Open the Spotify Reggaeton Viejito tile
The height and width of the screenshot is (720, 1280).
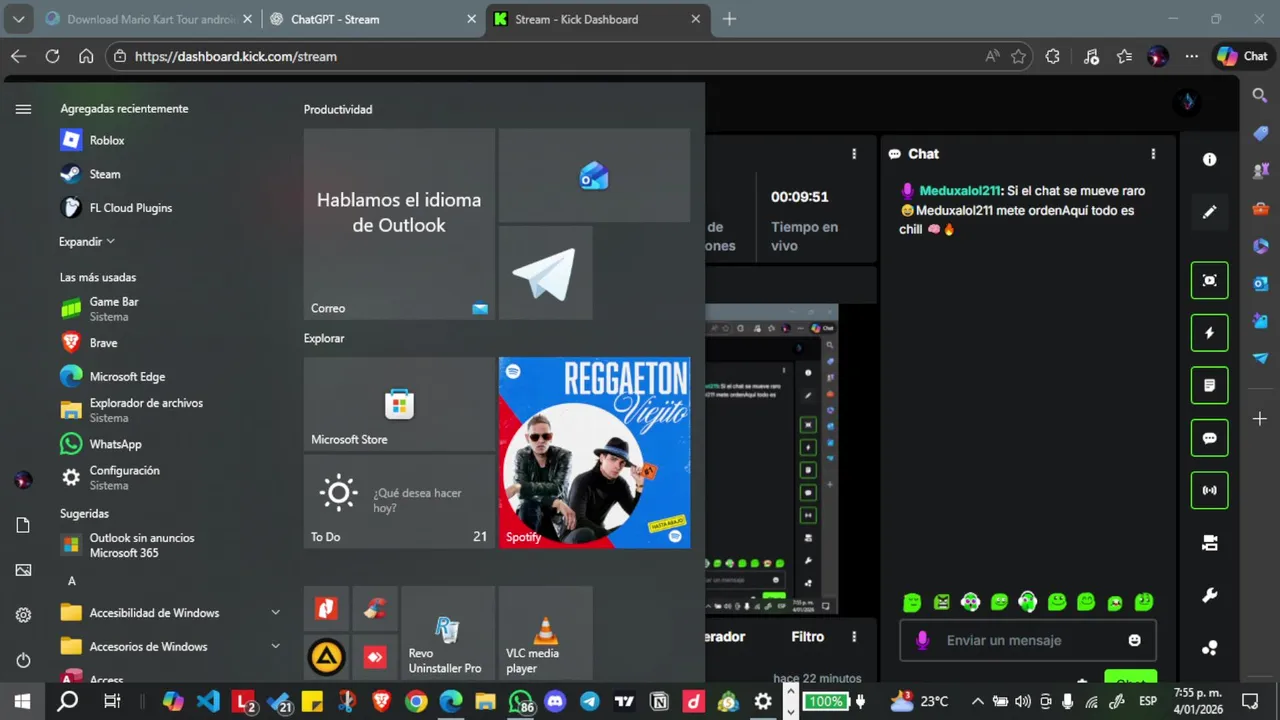[x=594, y=452]
